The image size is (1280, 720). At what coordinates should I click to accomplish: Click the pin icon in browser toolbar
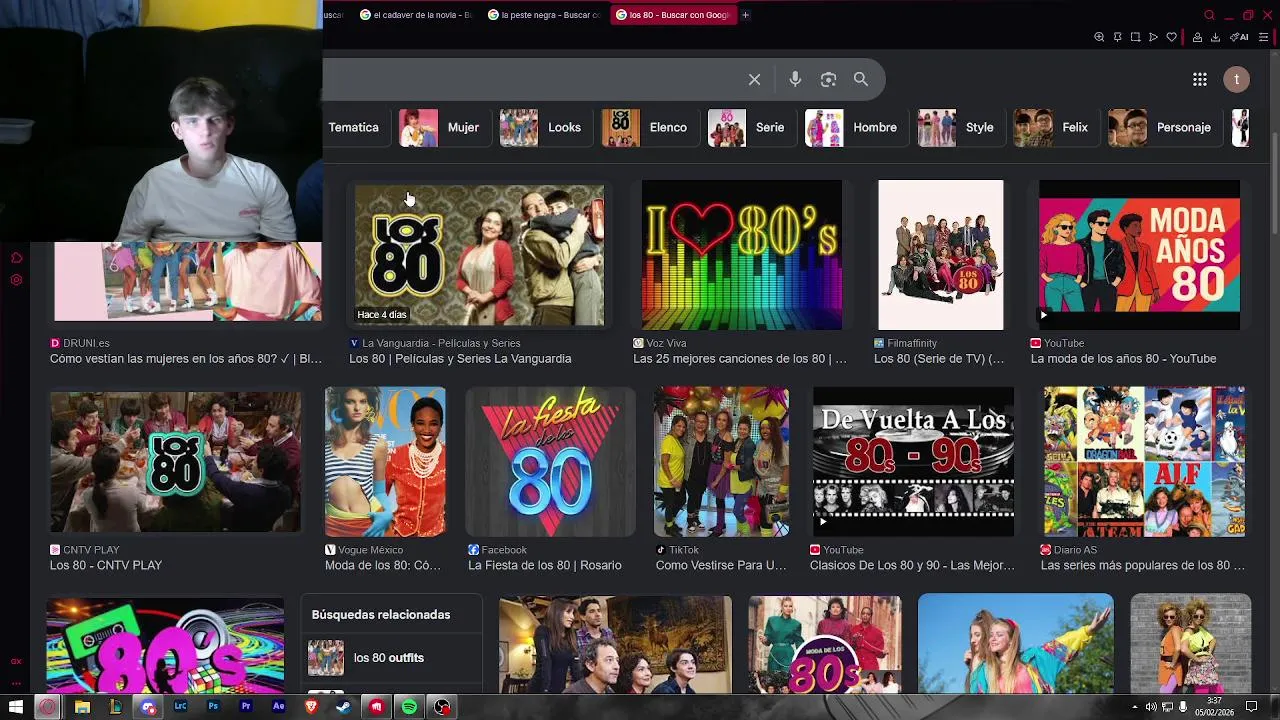(x=1117, y=37)
